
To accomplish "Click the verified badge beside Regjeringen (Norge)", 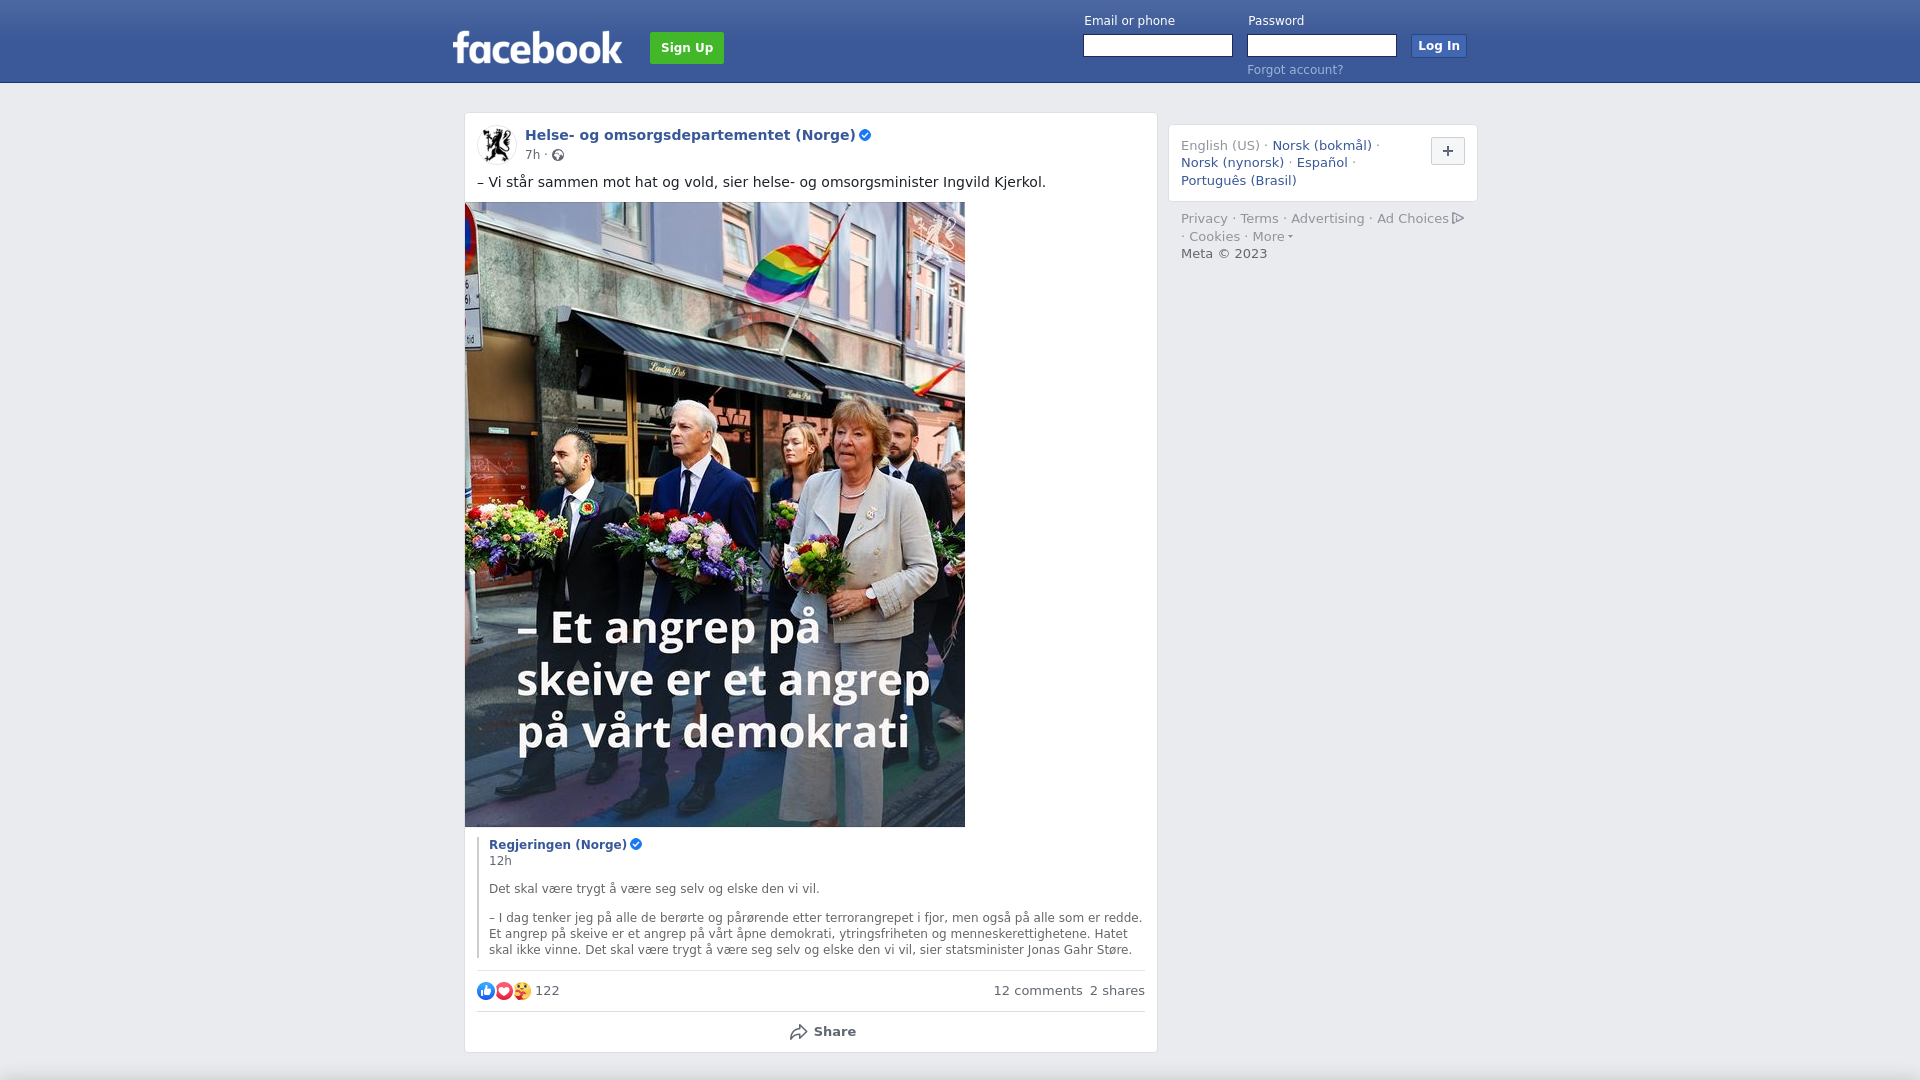I will (636, 845).
